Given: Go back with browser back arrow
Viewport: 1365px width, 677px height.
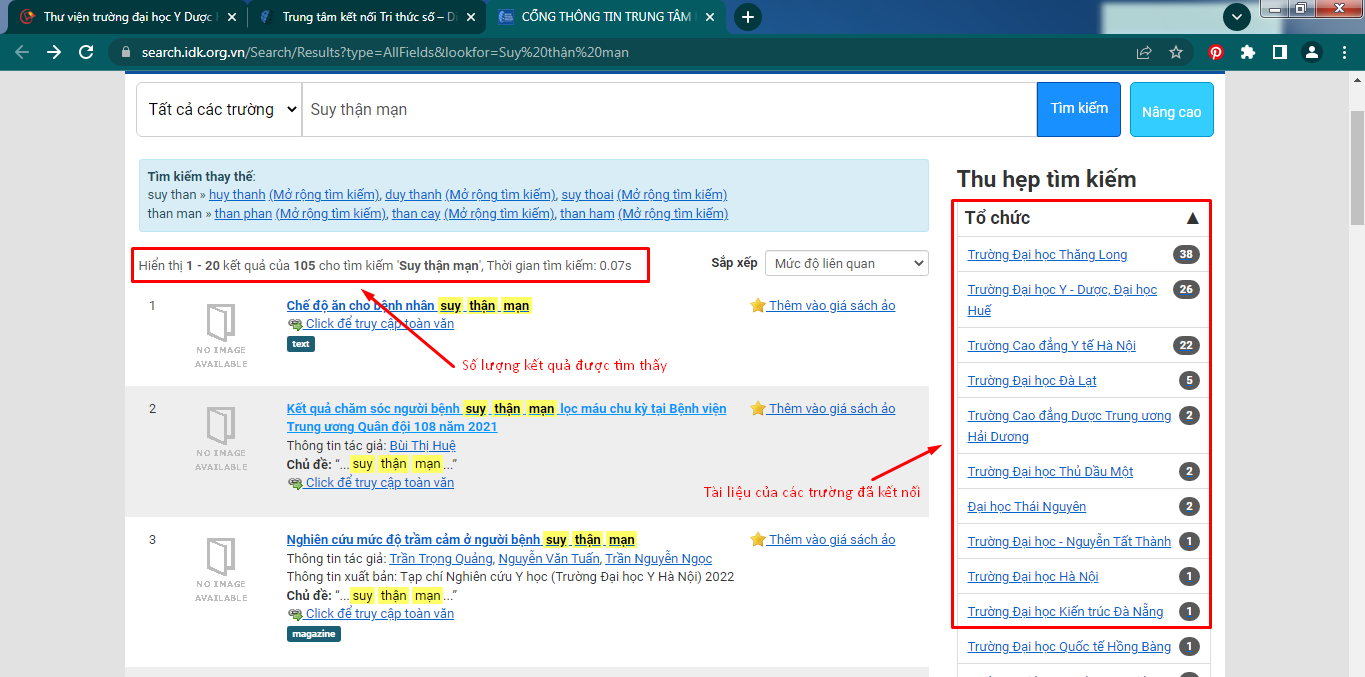Looking at the screenshot, I should pyautogui.click(x=22, y=52).
